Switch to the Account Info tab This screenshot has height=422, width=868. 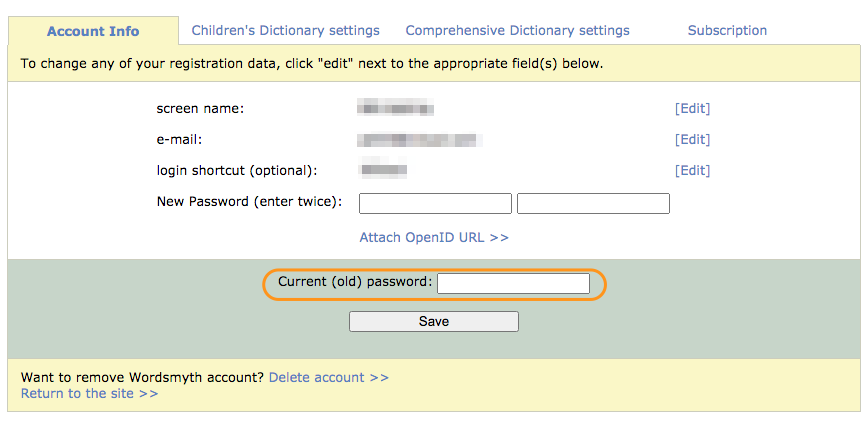coord(93,31)
